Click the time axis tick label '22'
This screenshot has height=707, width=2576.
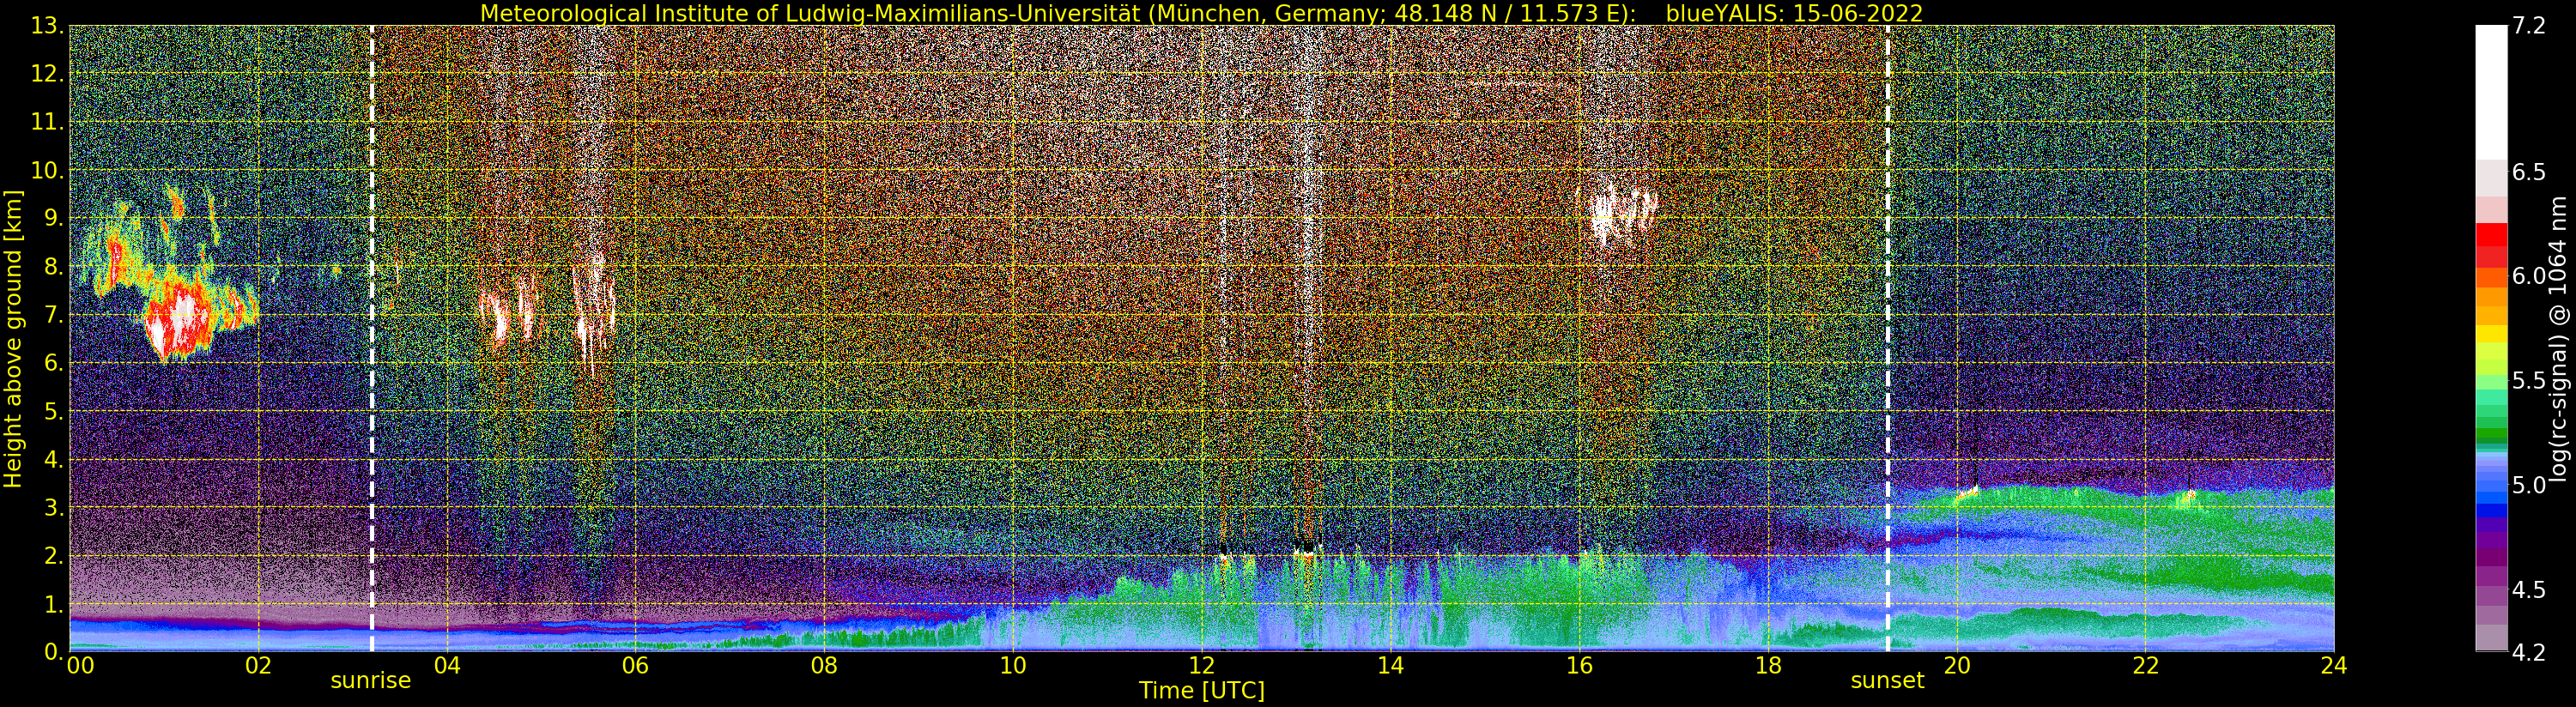pos(2145,666)
